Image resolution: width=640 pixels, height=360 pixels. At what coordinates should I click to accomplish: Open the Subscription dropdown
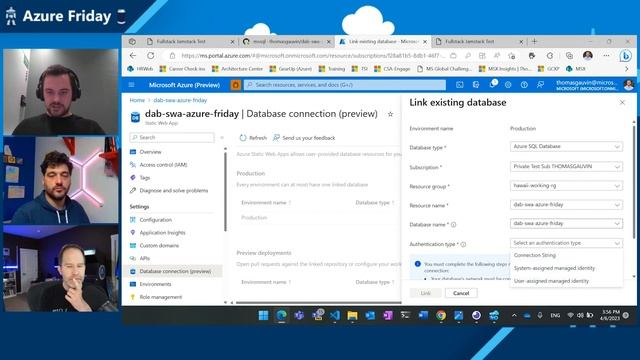point(566,167)
